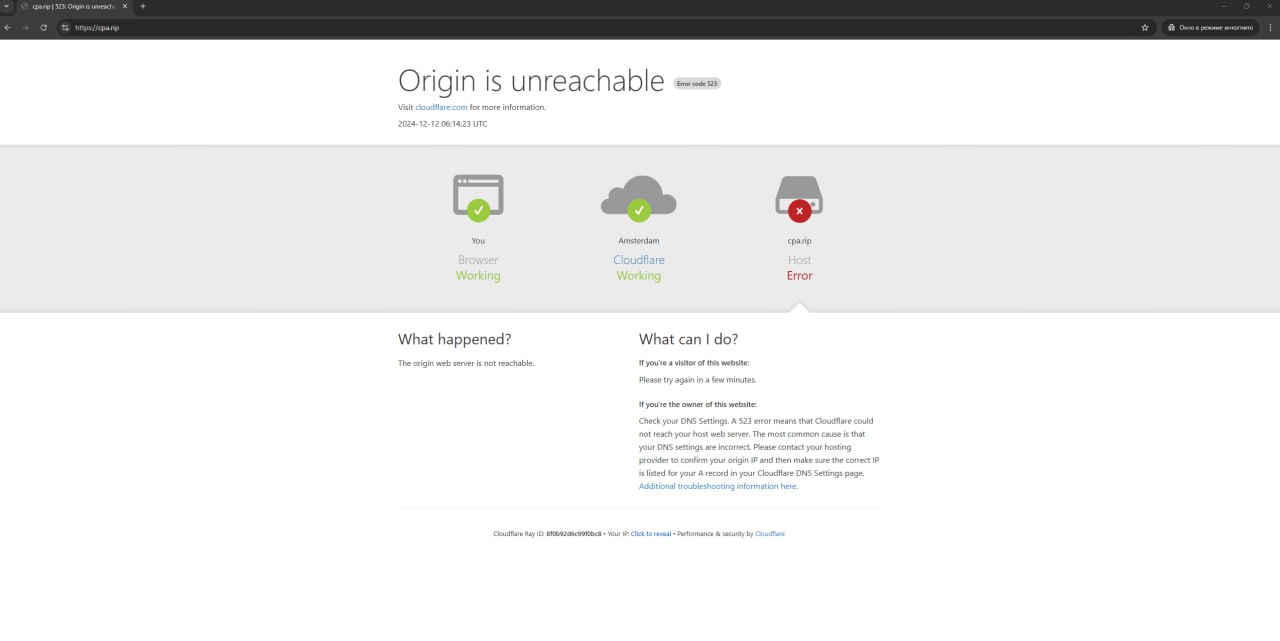Focus the address bar showing https://cpa.rip

click(606, 27)
